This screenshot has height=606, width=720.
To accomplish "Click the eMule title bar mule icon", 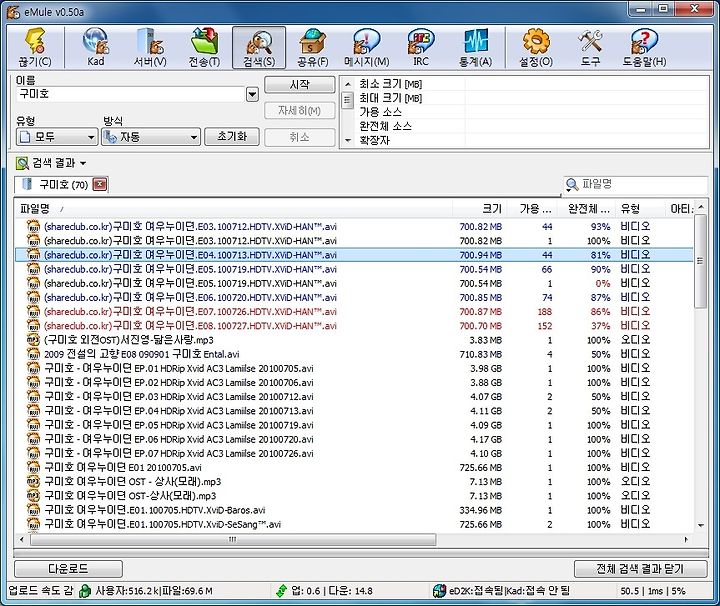I will pos(13,11).
